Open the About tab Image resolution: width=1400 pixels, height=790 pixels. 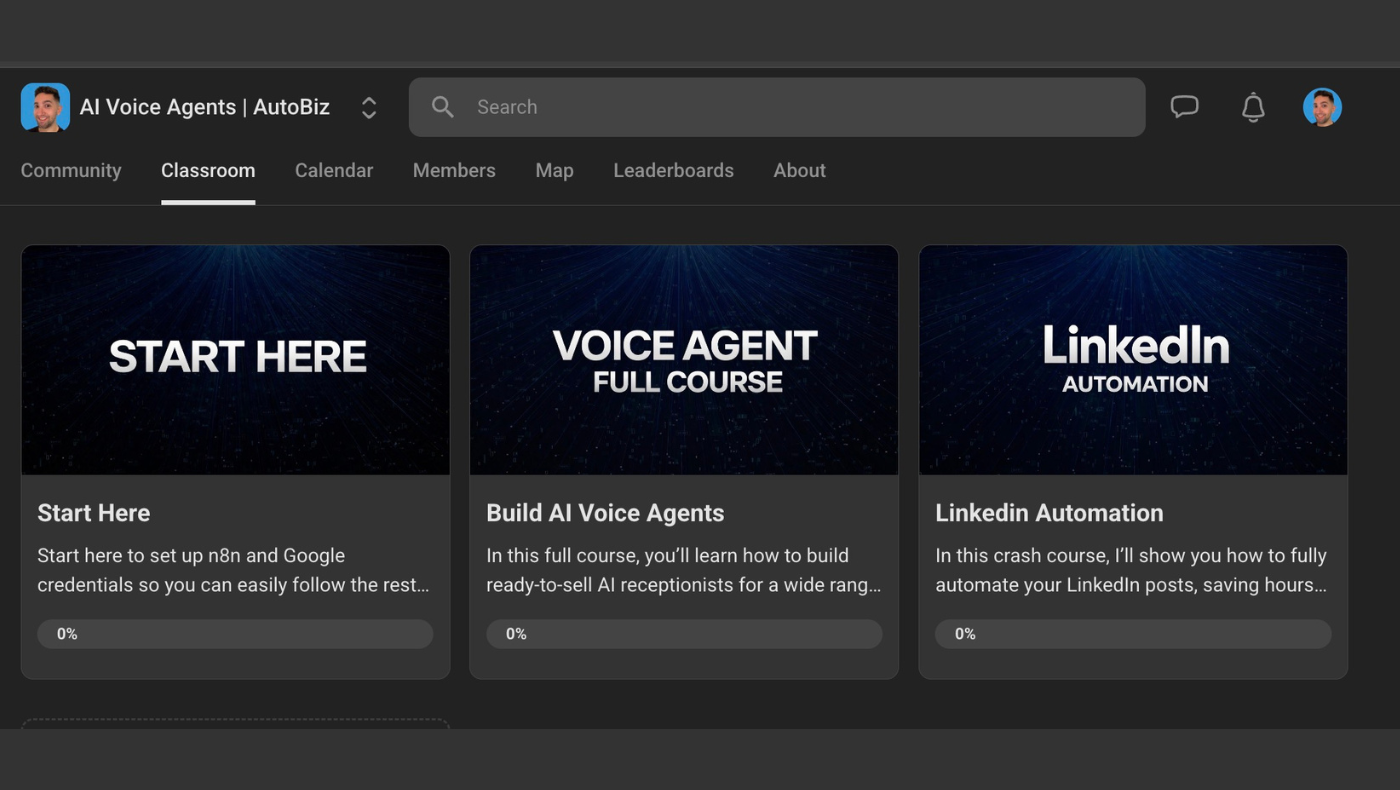(799, 171)
